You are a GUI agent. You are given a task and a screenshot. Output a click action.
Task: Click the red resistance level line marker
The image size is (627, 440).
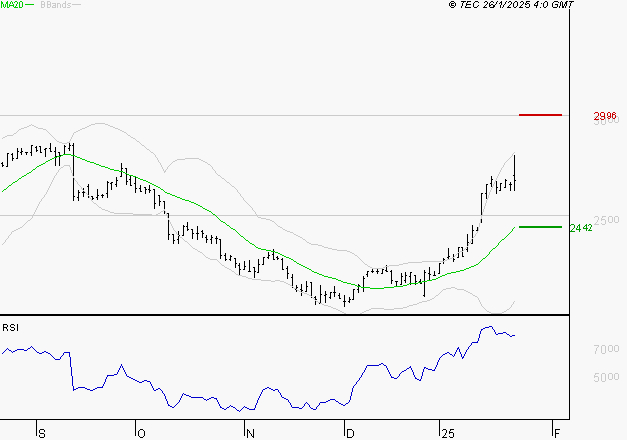[x=540, y=115]
